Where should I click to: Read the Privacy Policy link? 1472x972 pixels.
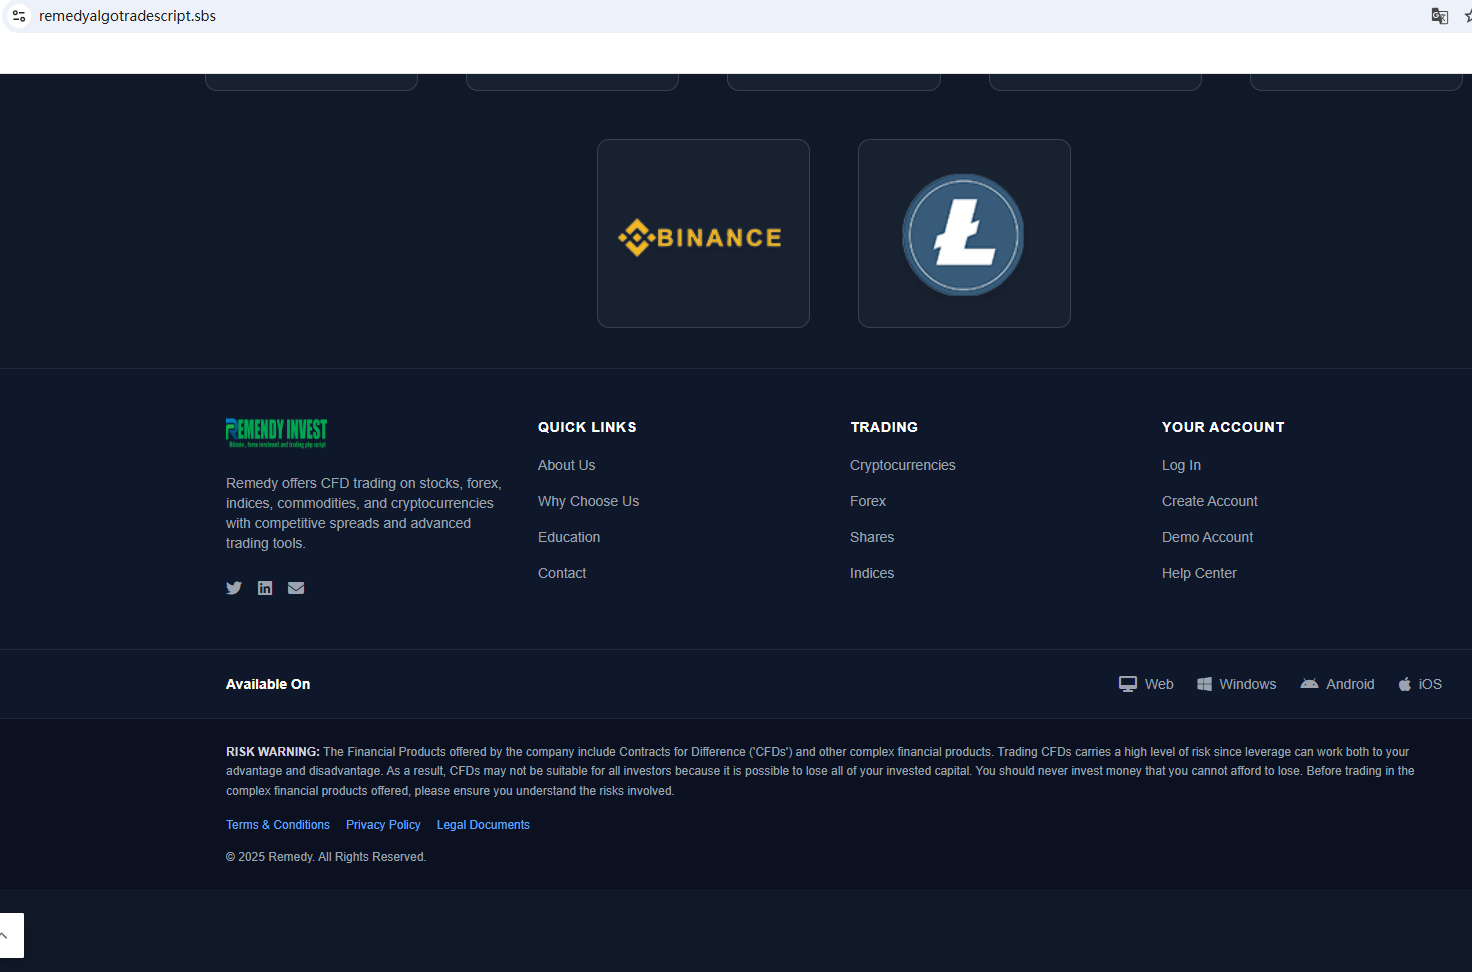[x=383, y=825]
